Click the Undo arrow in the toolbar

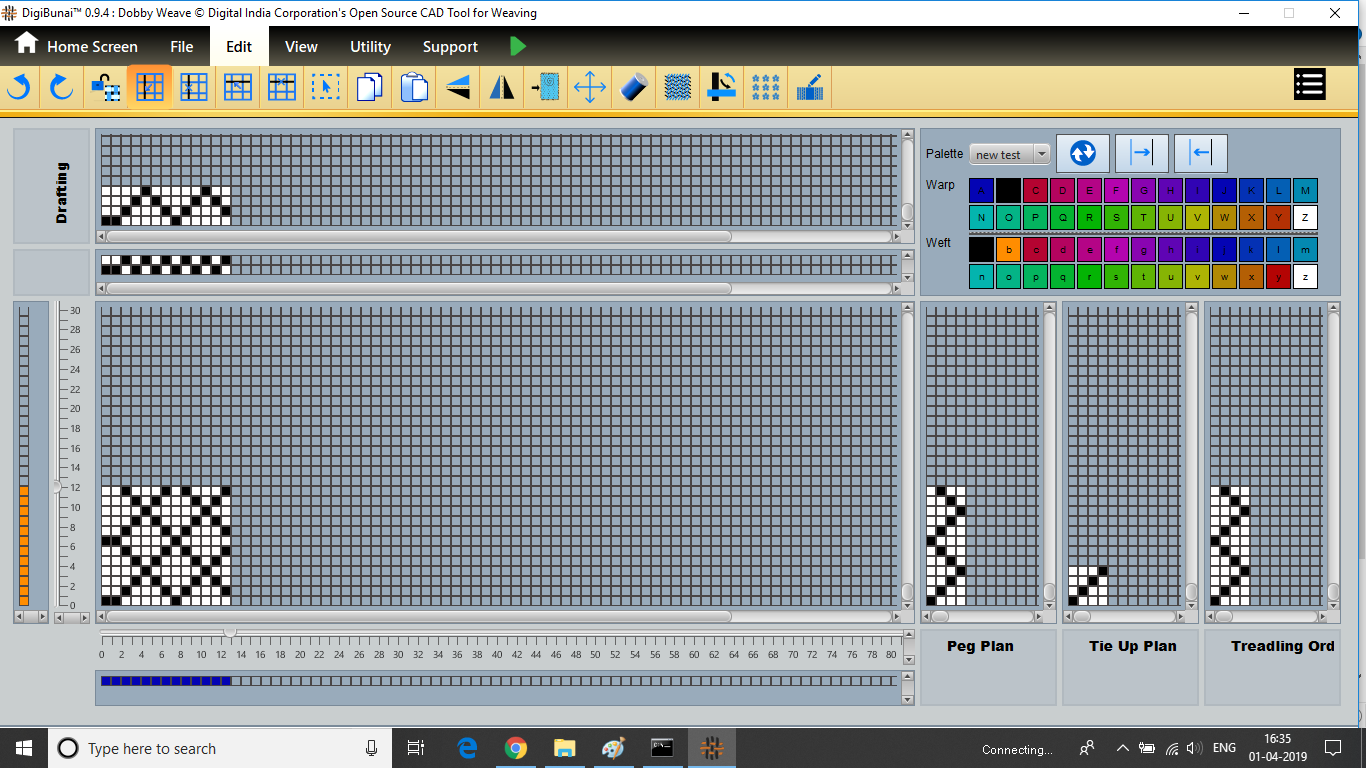[x=18, y=88]
